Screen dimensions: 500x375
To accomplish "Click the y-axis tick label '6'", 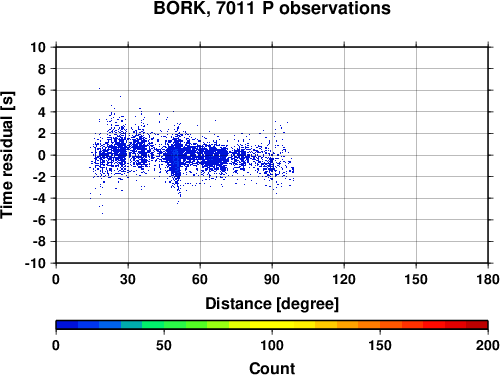I will [x=42, y=90].
